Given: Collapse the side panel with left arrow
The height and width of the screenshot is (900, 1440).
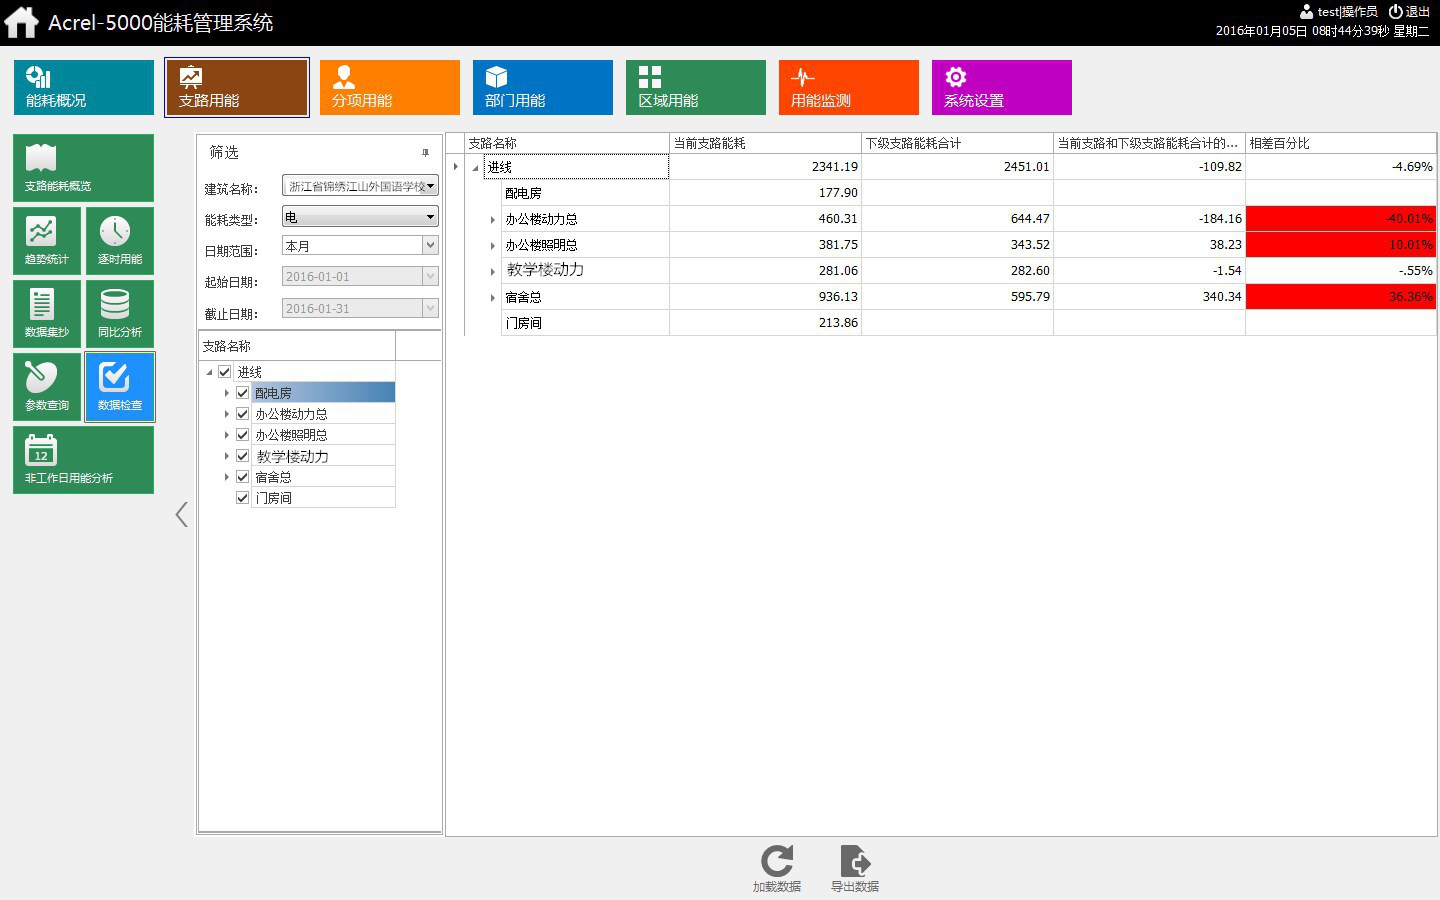Looking at the screenshot, I should (x=181, y=514).
